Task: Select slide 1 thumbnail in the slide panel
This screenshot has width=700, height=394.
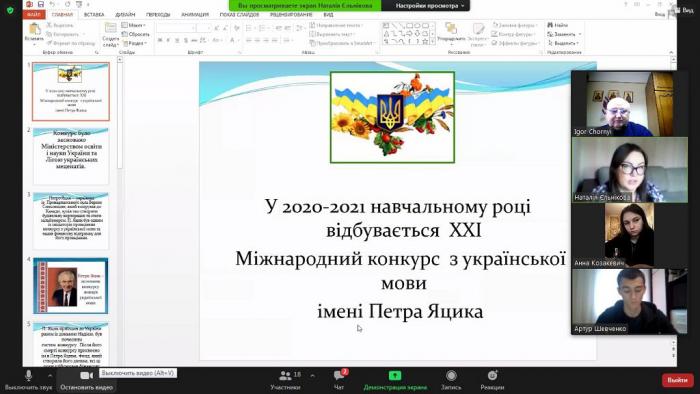Action: coord(71,91)
